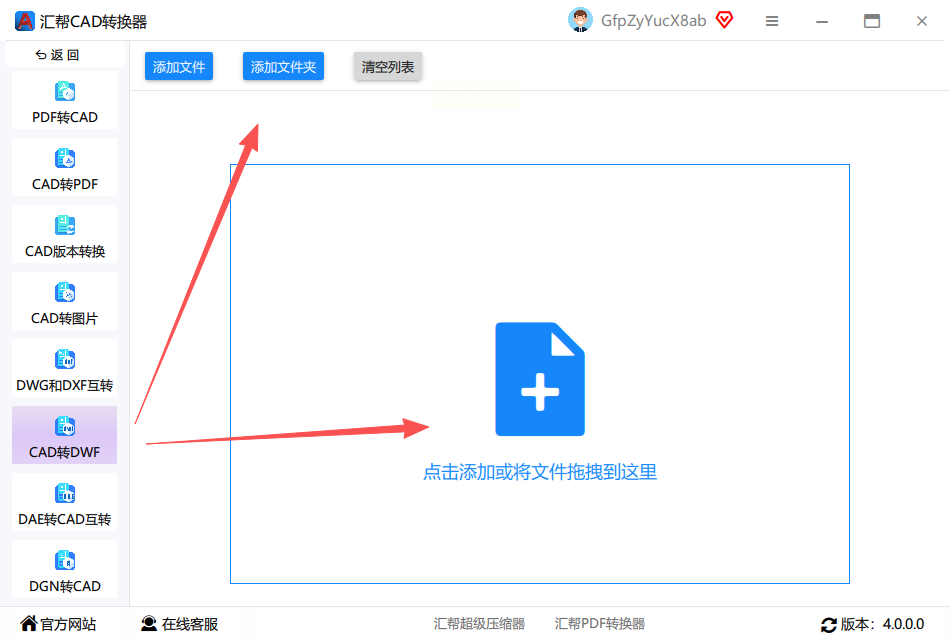Check for updates via version refresh icon
This screenshot has width=950, height=640.
[829, 624]
